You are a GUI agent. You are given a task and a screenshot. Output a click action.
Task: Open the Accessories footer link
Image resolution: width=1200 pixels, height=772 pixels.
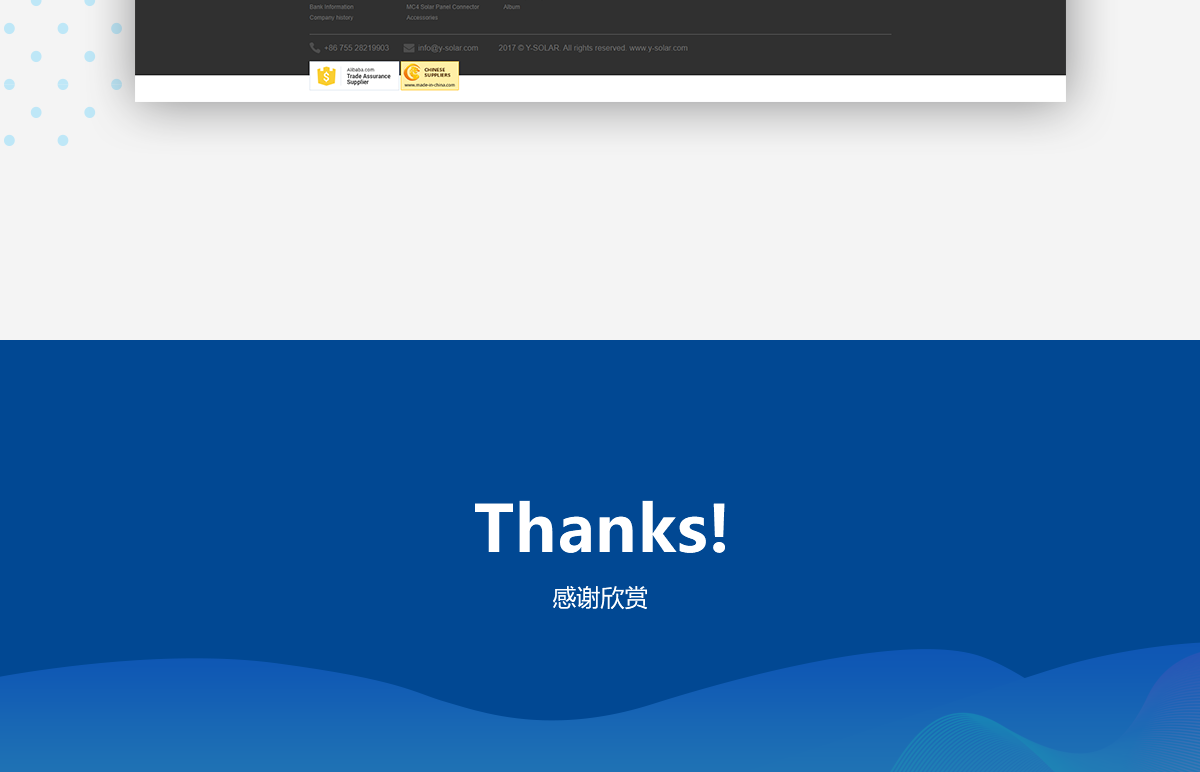click(x=422, y=18)
